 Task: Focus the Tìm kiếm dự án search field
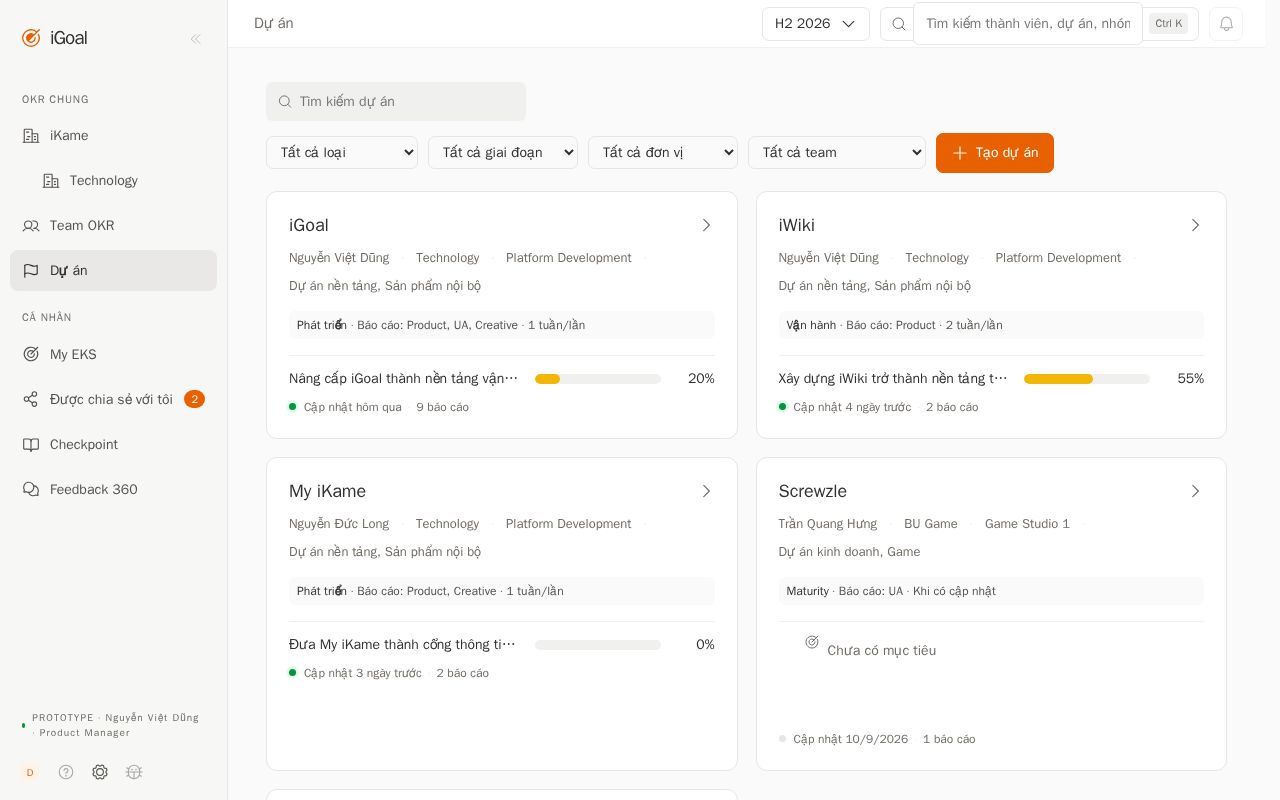click(396, 102)
